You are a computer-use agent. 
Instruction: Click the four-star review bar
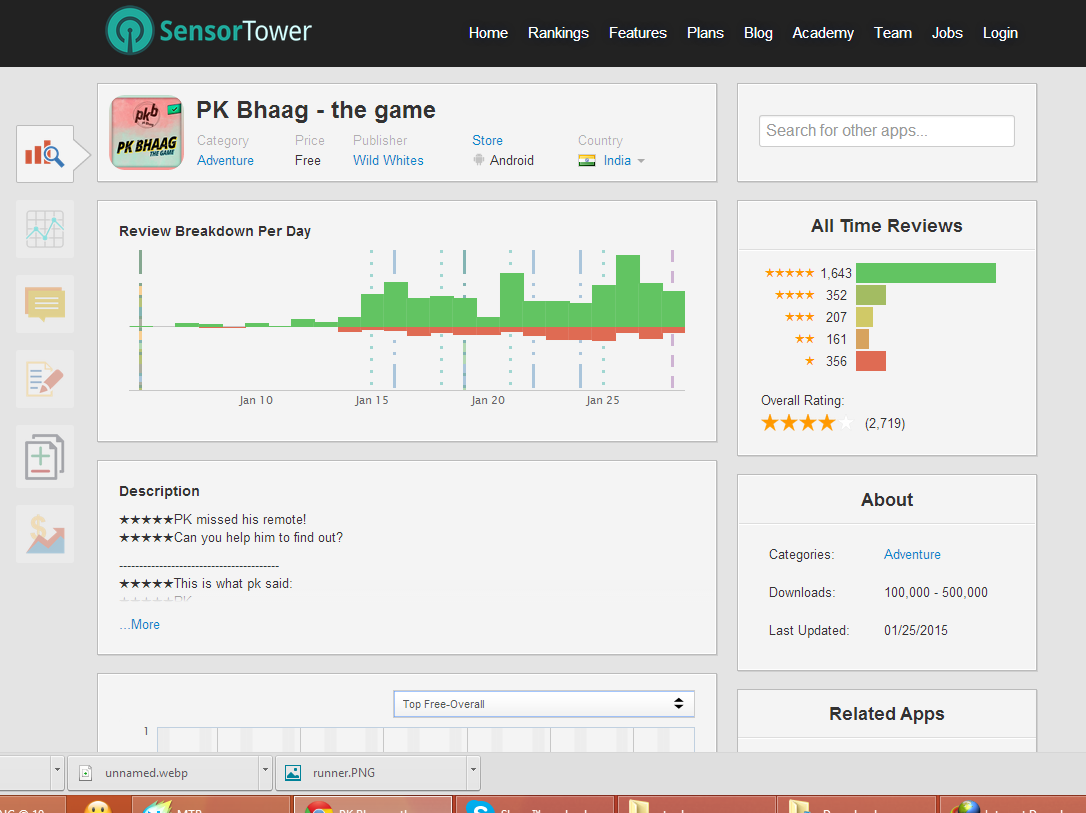click(x=871, y=295)
